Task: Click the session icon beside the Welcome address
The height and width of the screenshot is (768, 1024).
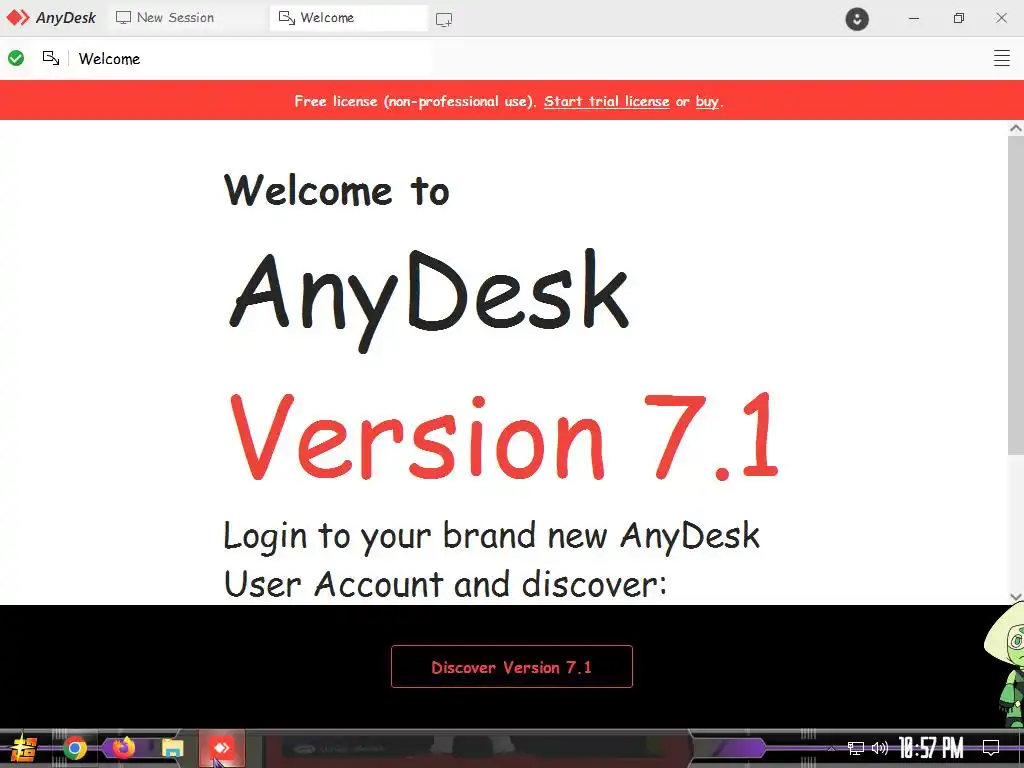Action: (51, 58)
